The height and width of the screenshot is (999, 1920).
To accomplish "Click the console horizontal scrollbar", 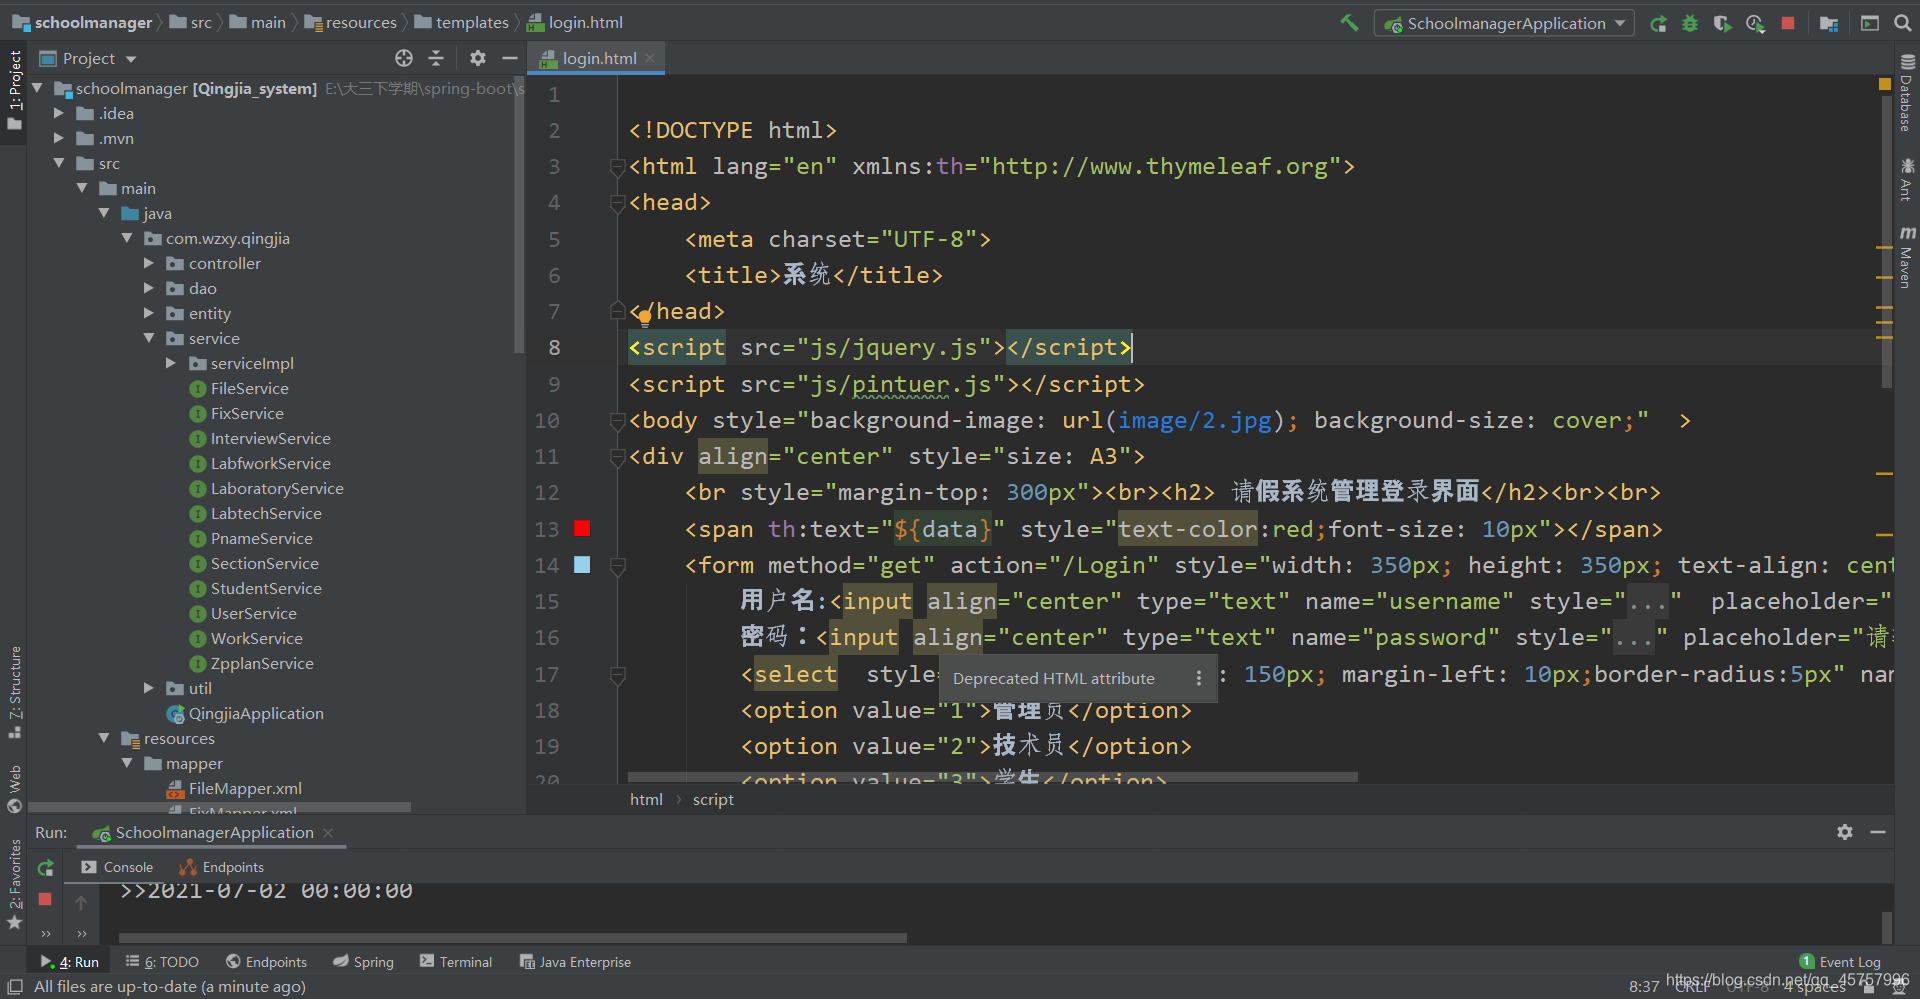I will (x=512, y=938).
